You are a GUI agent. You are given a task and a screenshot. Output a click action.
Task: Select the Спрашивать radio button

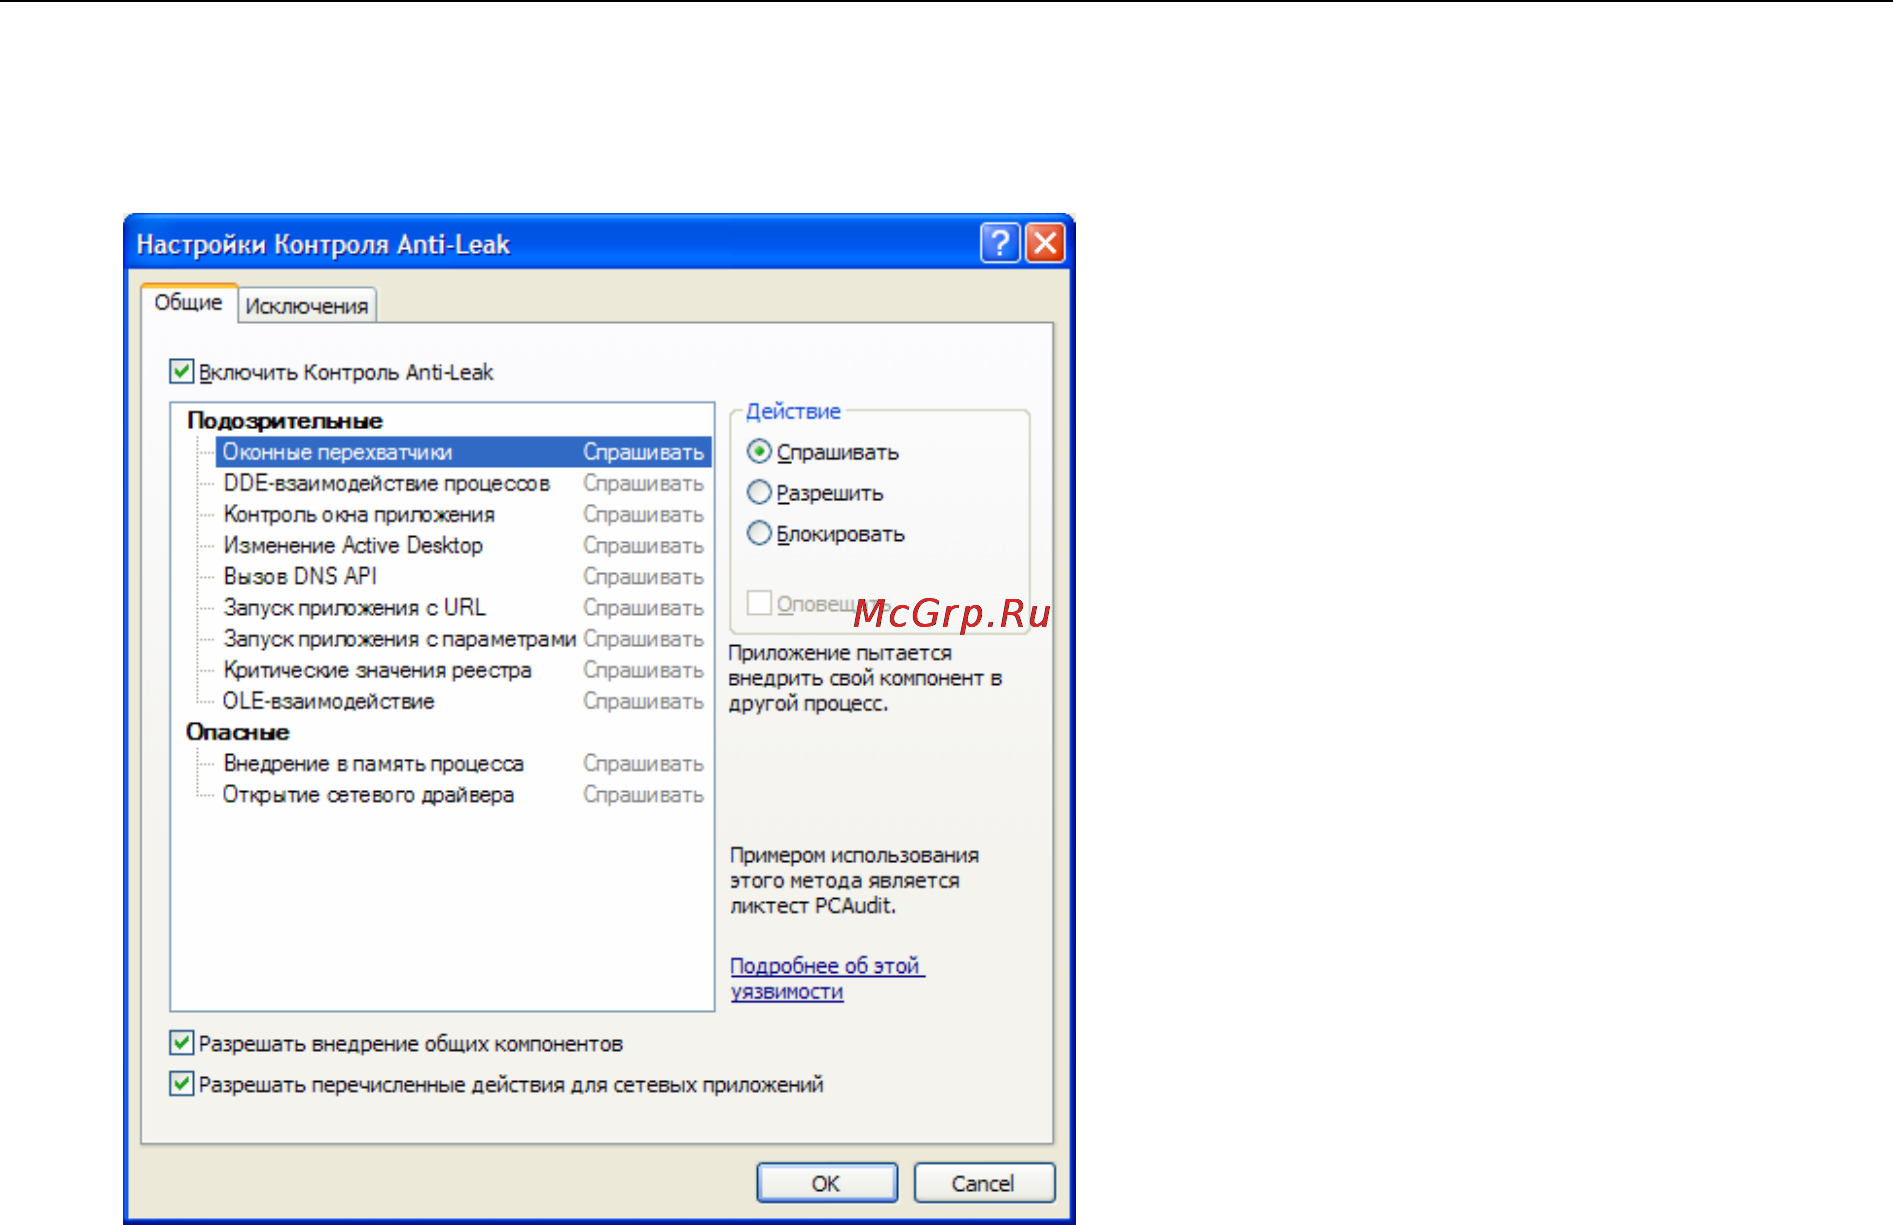760,452
